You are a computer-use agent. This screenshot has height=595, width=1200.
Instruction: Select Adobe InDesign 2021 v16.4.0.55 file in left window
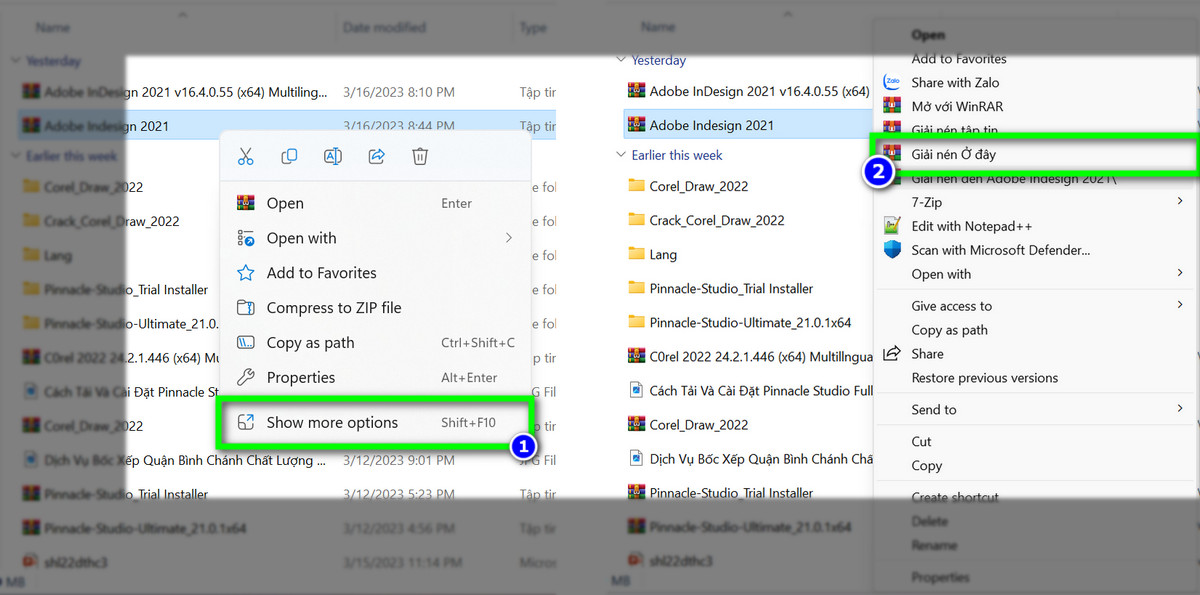pyautogui.click(x=185, y=92)
